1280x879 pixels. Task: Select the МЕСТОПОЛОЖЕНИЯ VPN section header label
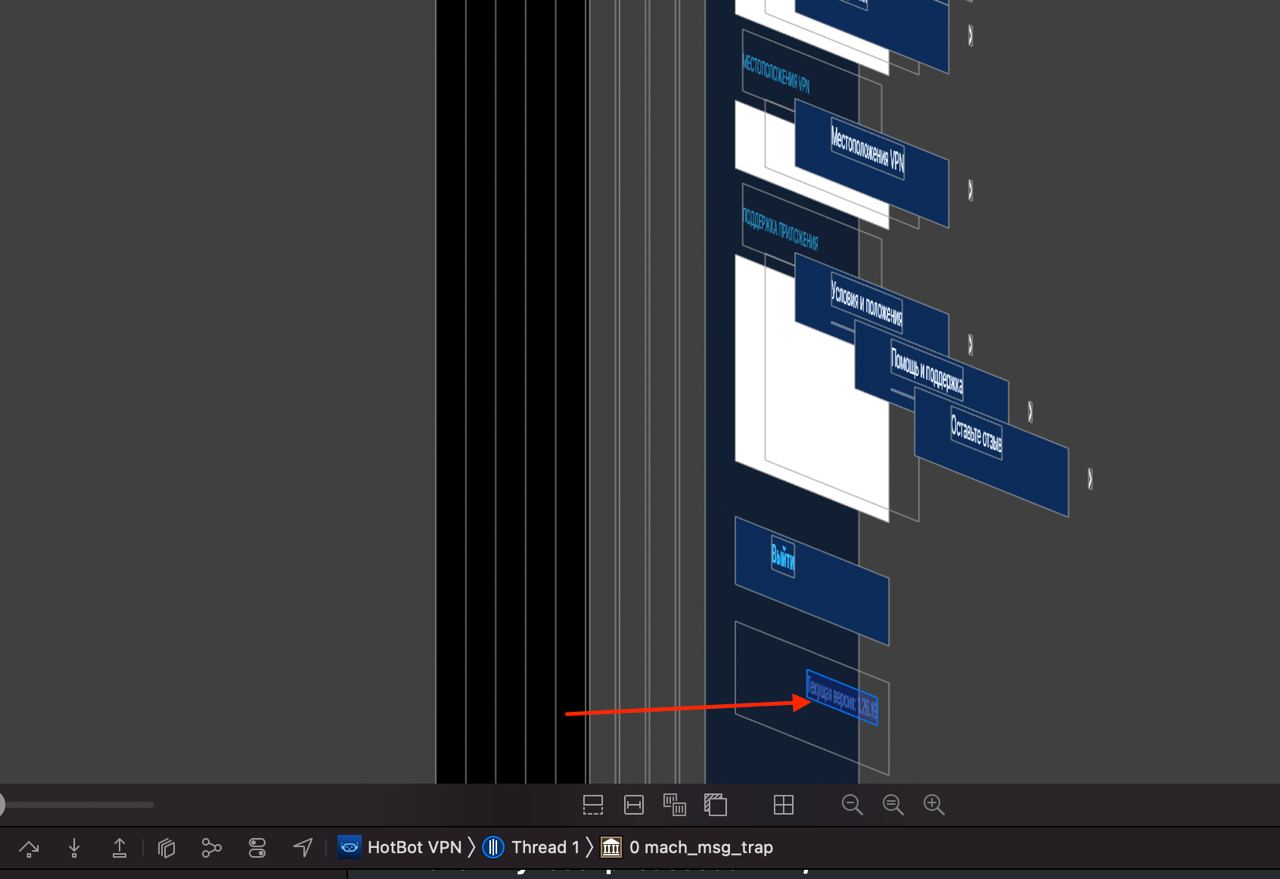click(776, 75)
